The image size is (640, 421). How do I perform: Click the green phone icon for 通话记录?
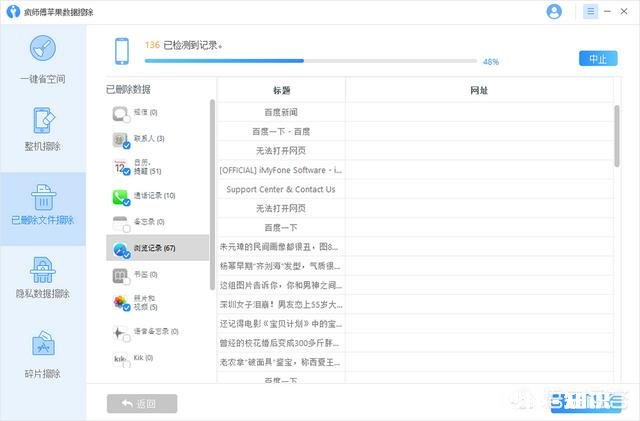click(120, 197)
